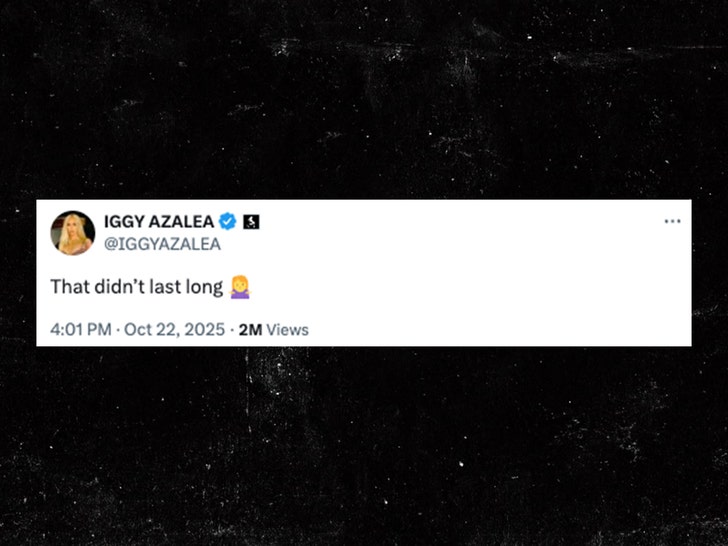Click the dot separator before 2M Views

[x=232, y=329]
